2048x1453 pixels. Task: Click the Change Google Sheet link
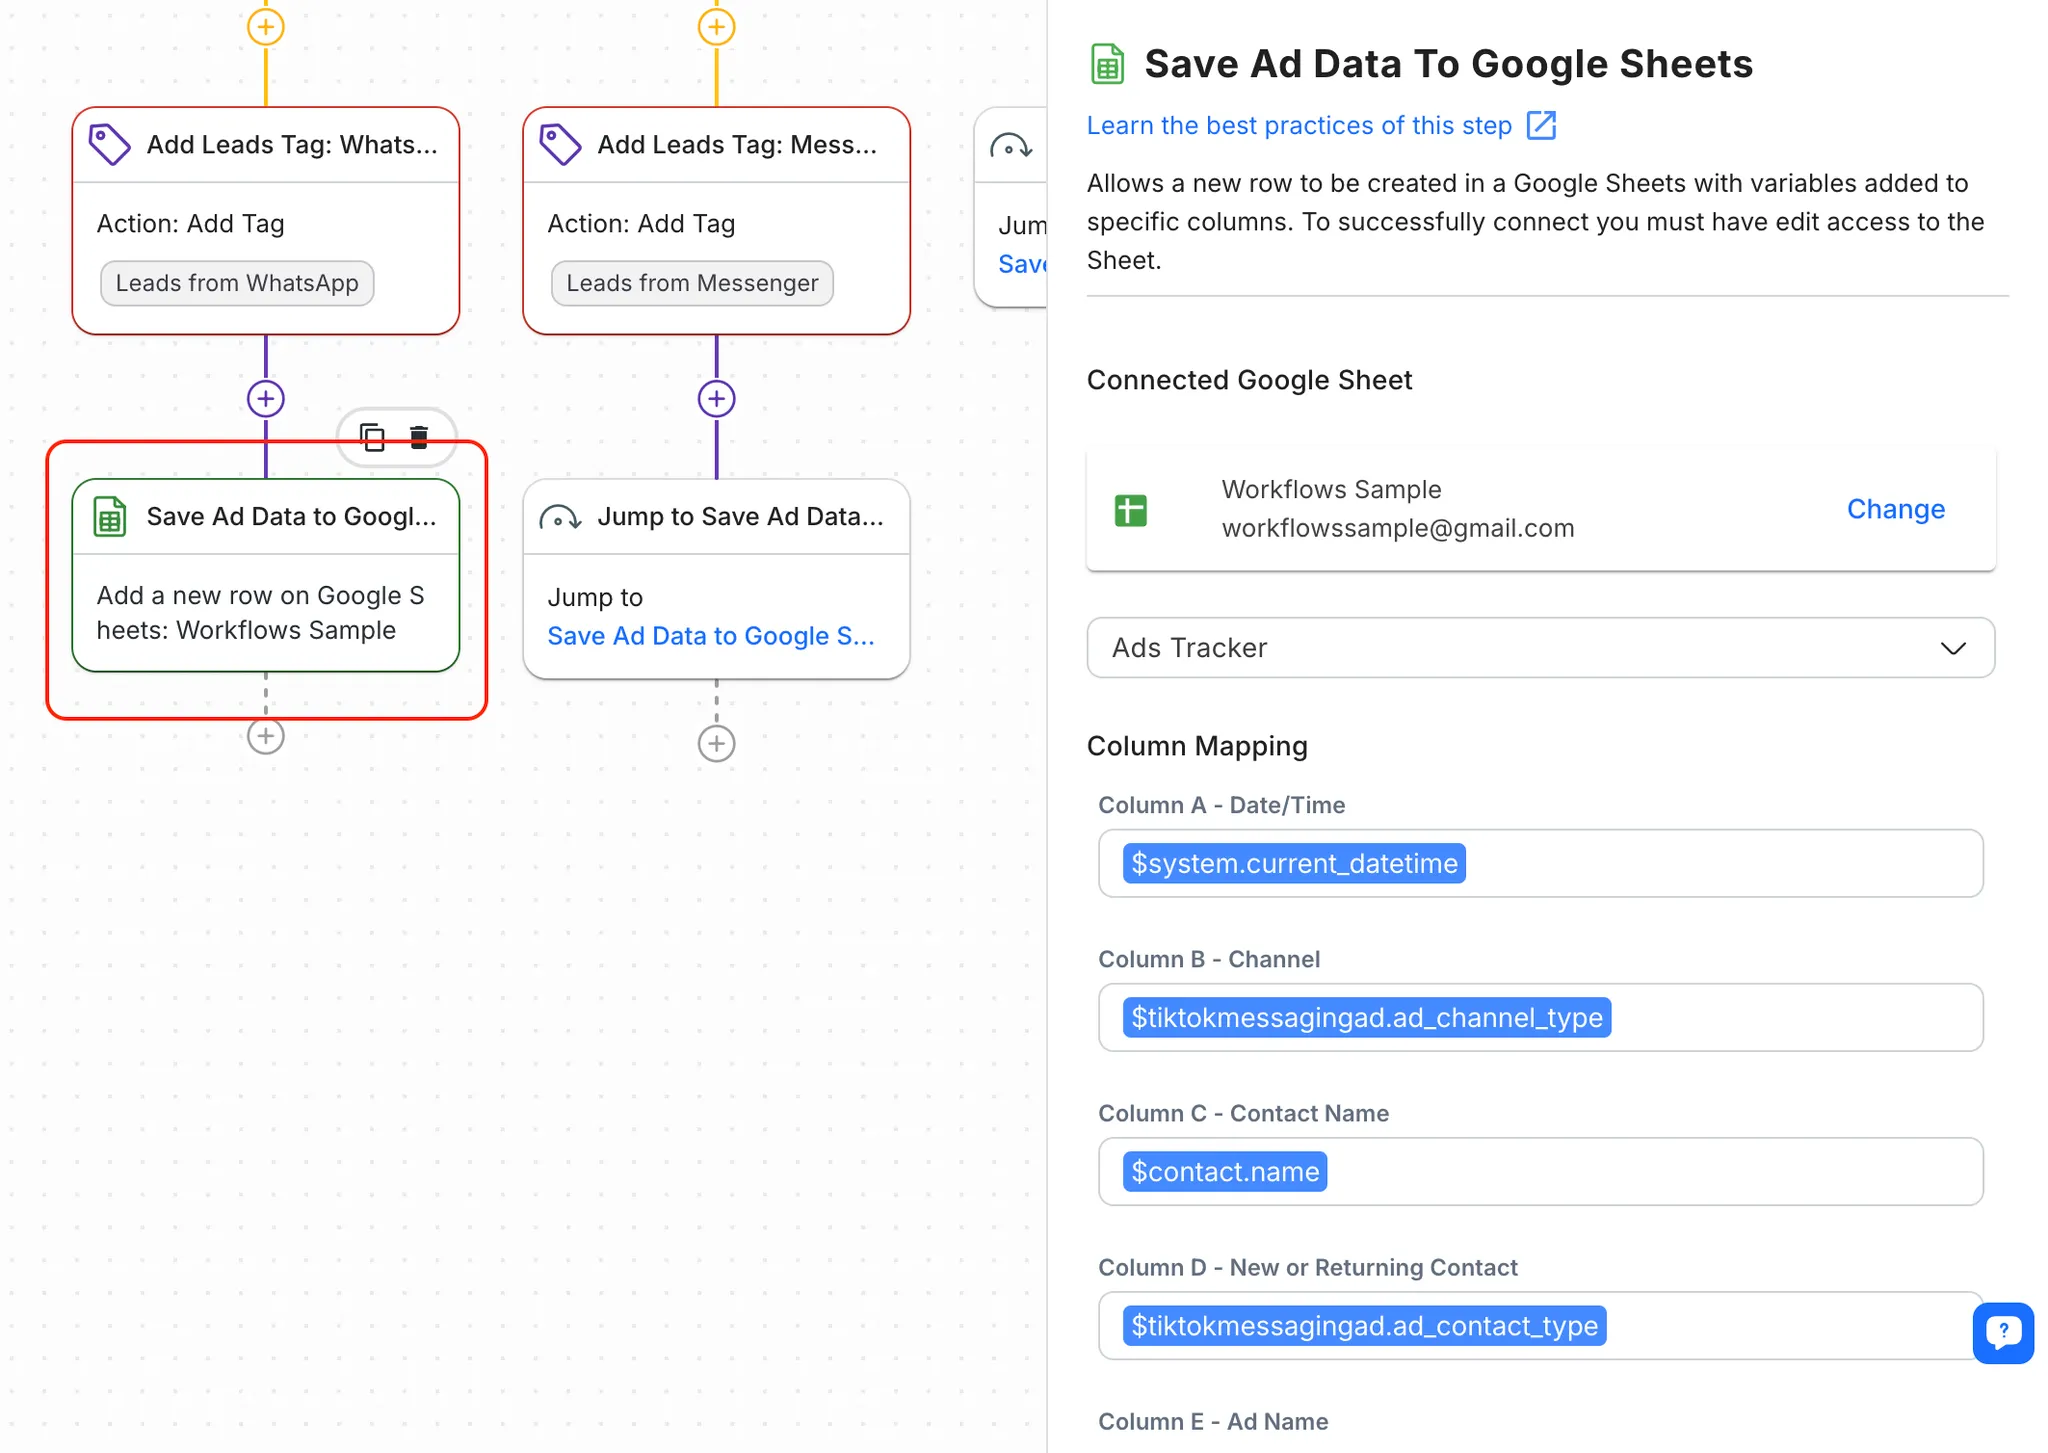(x=1895, y=509)
